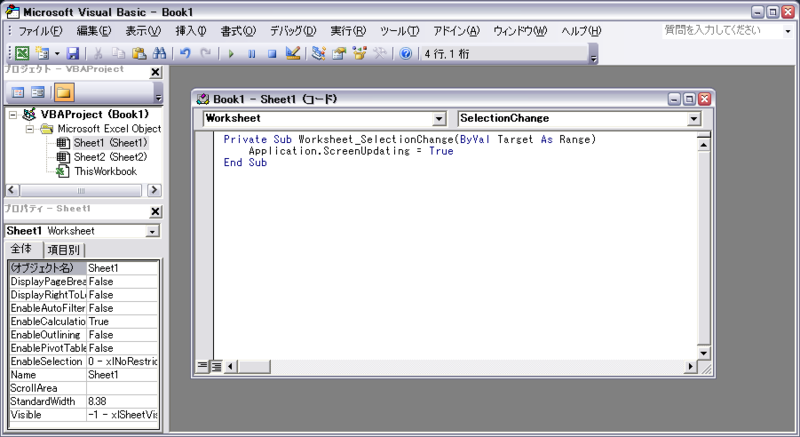Redo toolbar icon
The image size is (800, 437).
(x=206, y=53)
